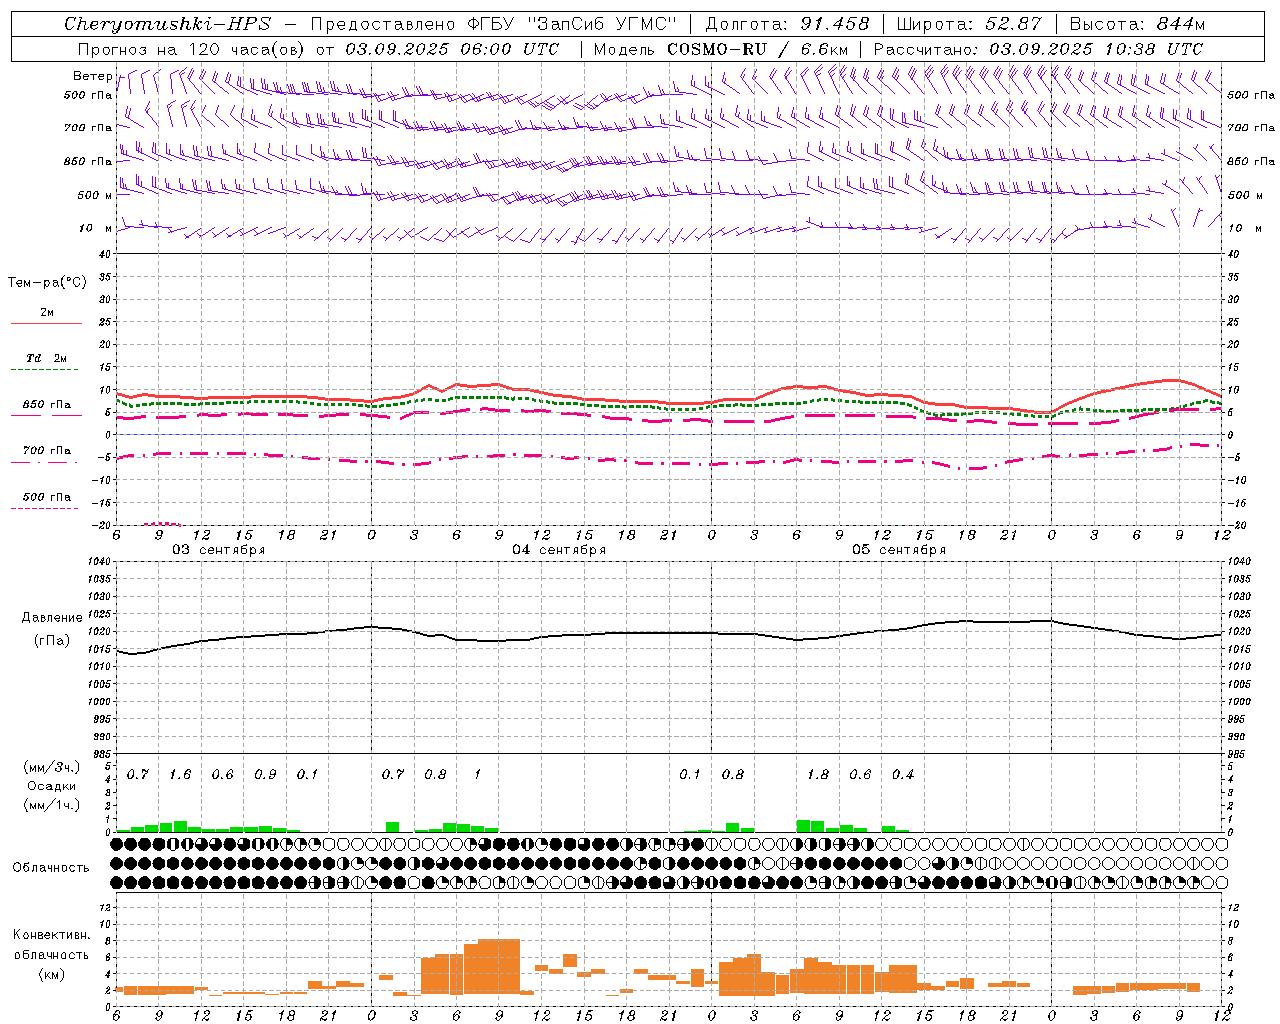Click the '(мм/3ч.)' precipitation unit label
Image resolution: width=1280 pixels, height=1024 pixels.
tap(52, 768)
